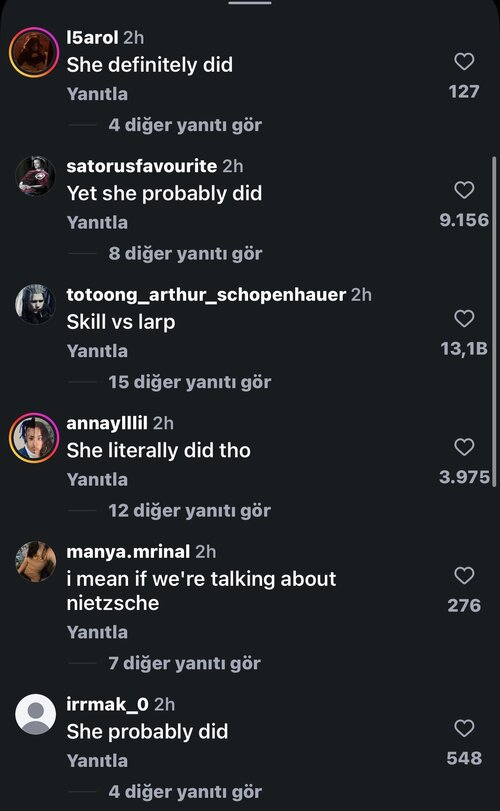Heart manya.mrinal's nietzsche comment

464,575
